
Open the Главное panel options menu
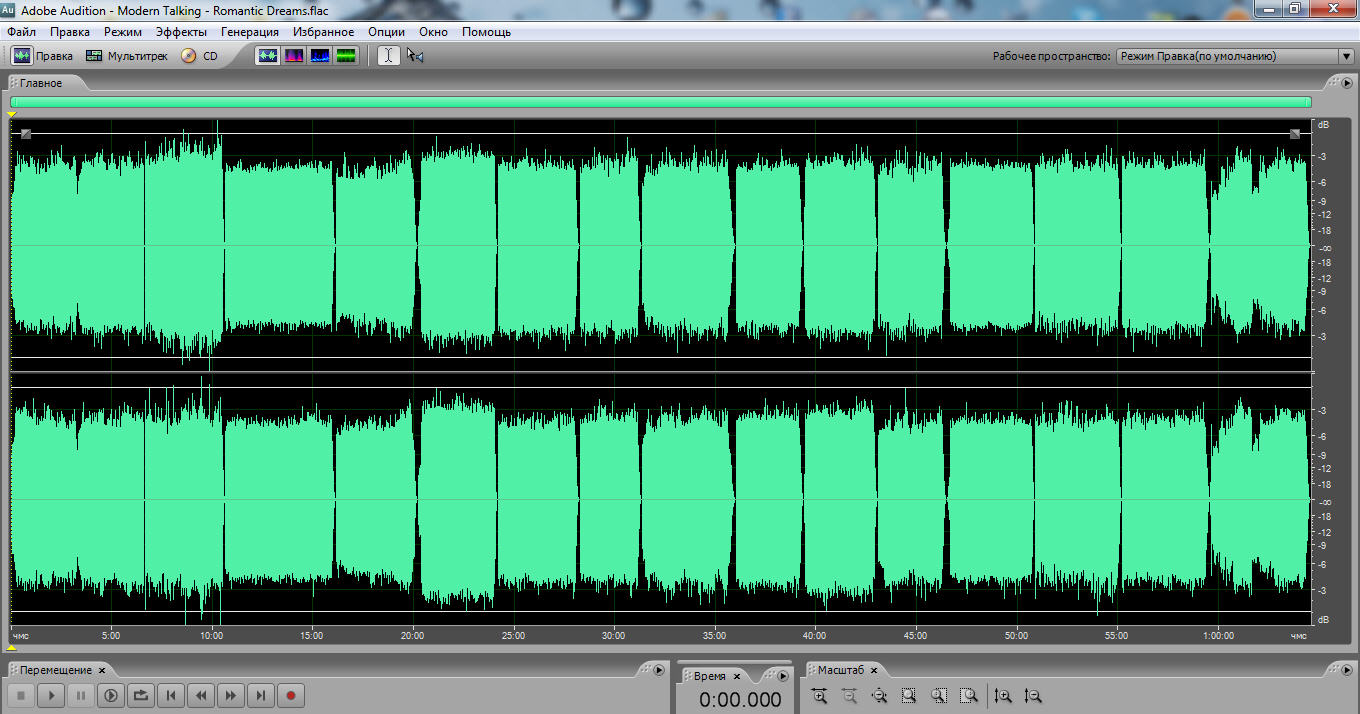pos(1346,83)
